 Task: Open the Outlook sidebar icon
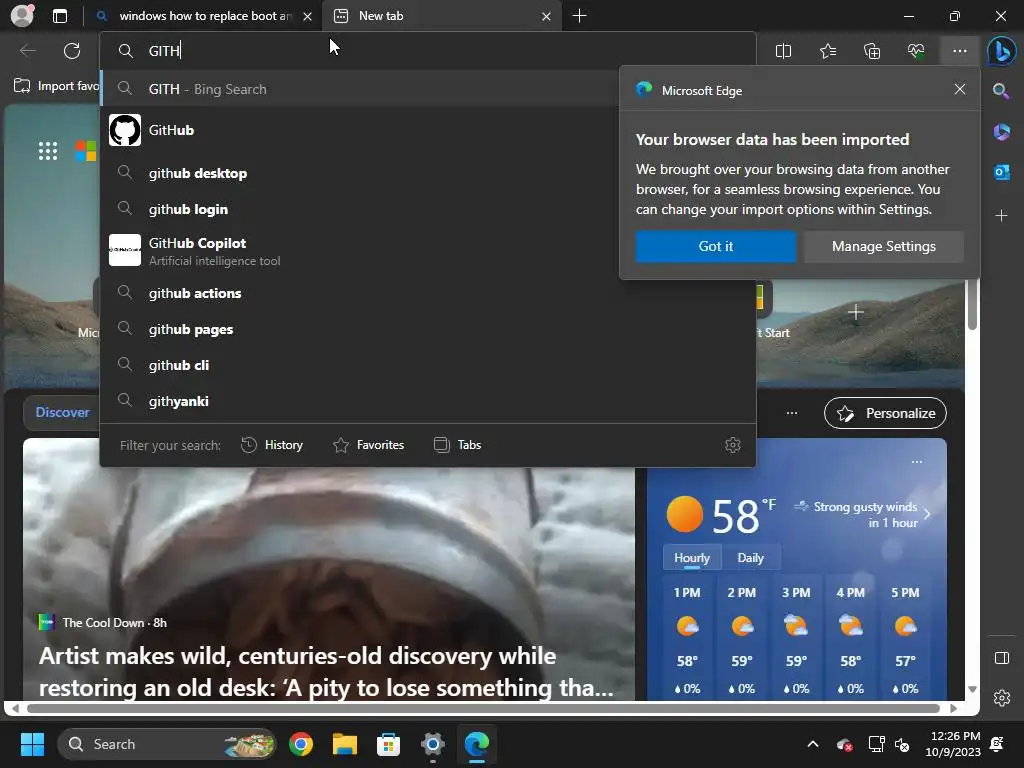[1001, 172]
